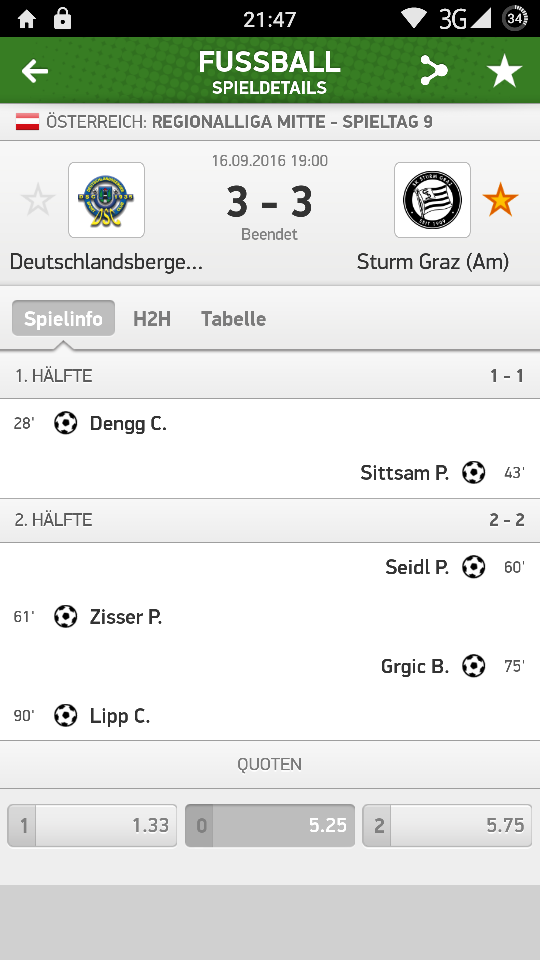Screen dimensions: 540x960
Task: Select the Spielinfo tab
Action: click(x=63, y=318)
